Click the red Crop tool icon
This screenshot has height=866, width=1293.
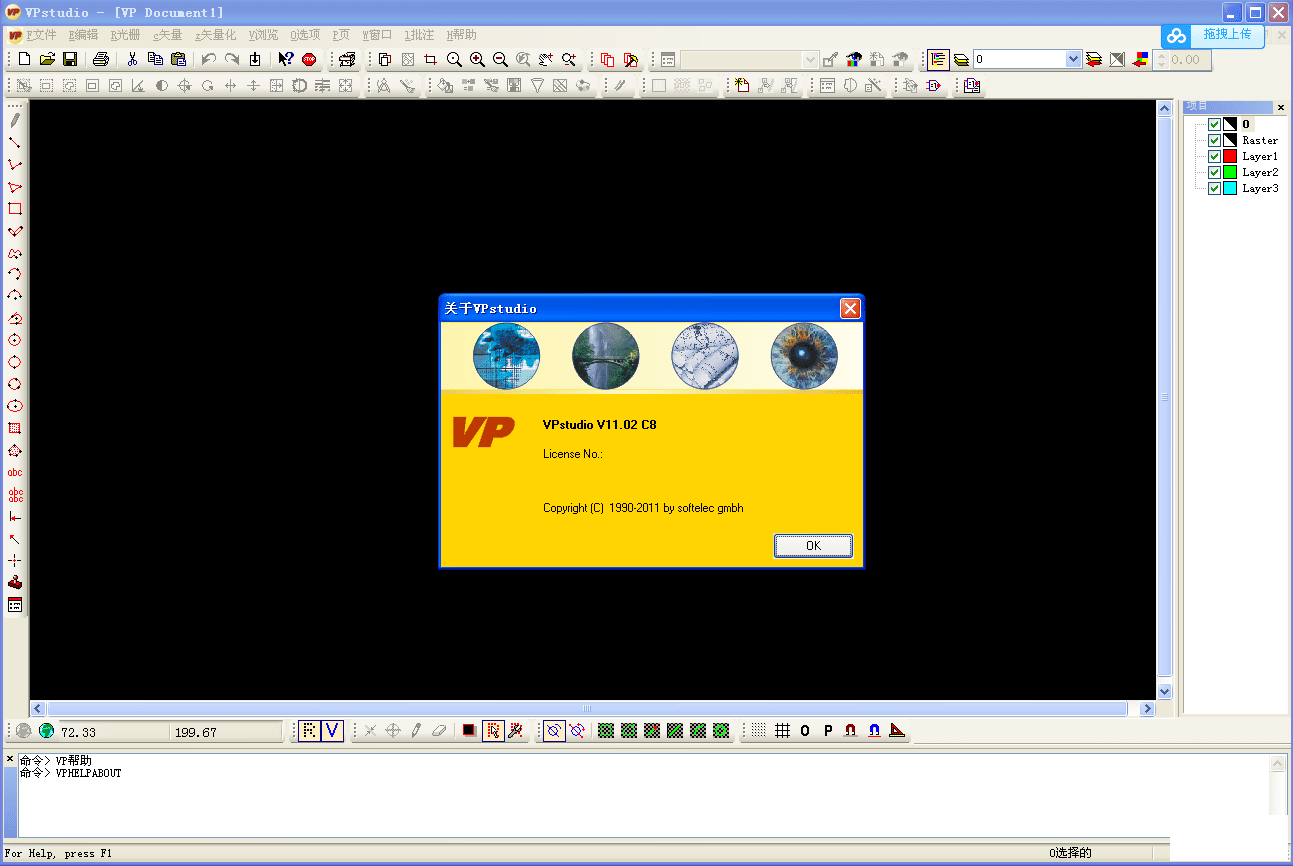pyautogui.click(x=431, y=60)
